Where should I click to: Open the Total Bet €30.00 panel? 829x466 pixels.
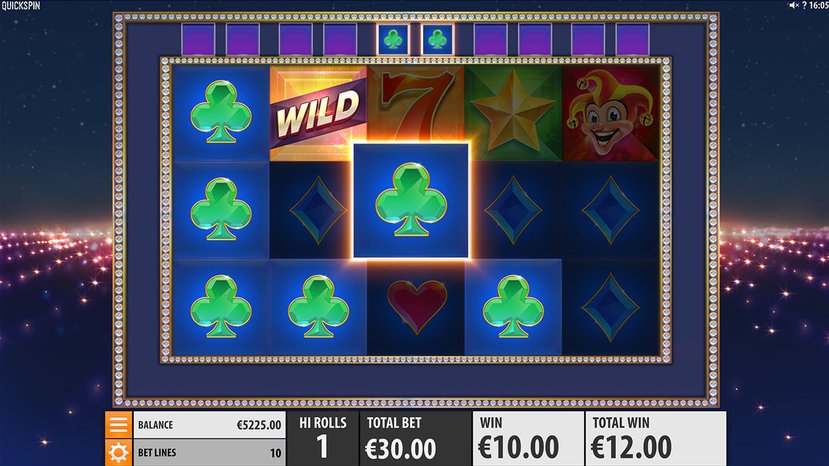pyautogui.click(x=415, y=438)
